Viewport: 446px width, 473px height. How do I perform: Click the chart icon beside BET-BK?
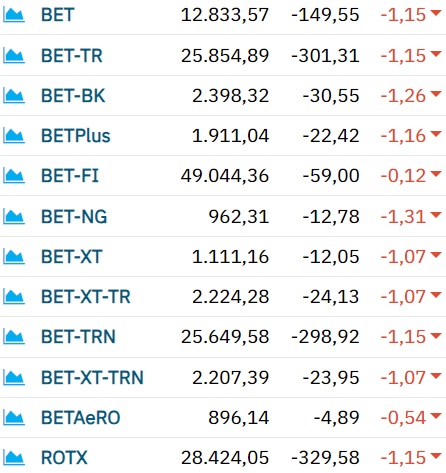pyautogui.click(x=14, y=96)
